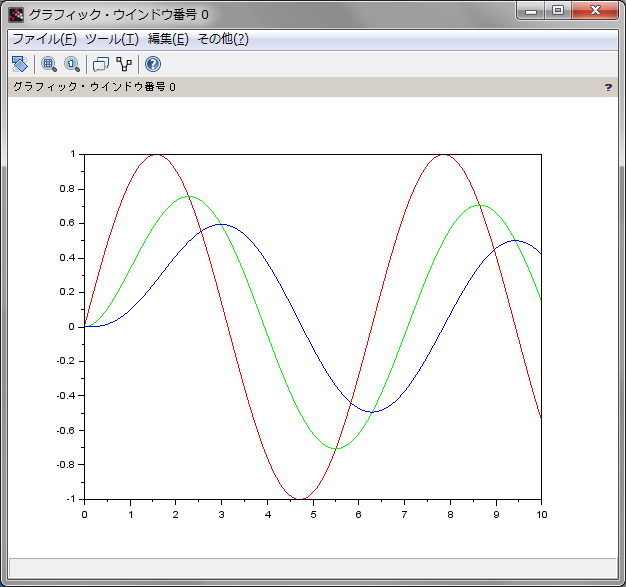Viewport: 626px width, 587px height.
Task: Click the Scilab icon in the title bar
Action: [16, 14]
